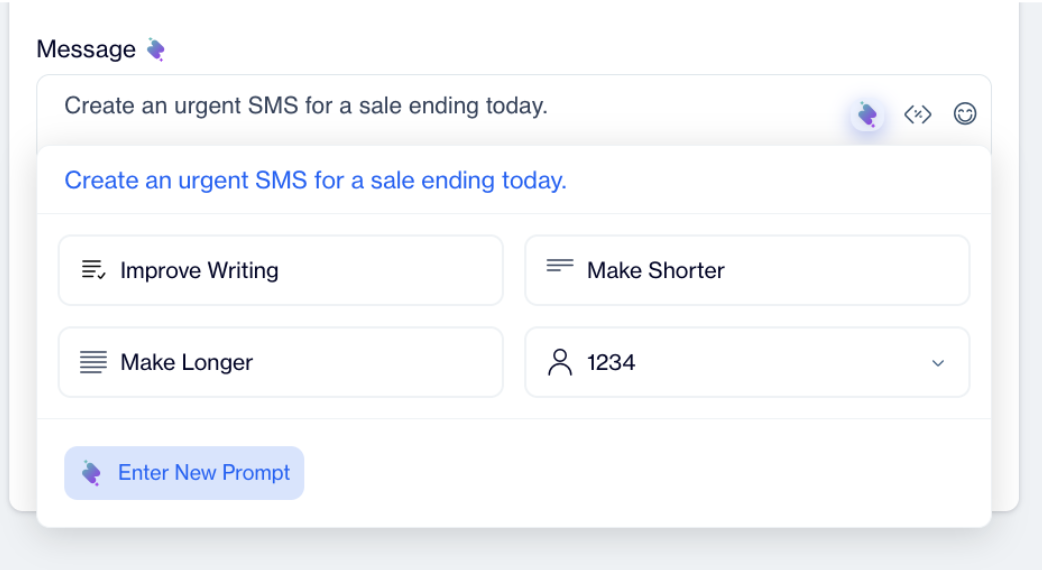
Task: Click the 1234 text label
Action: click(x=611, y=363)
